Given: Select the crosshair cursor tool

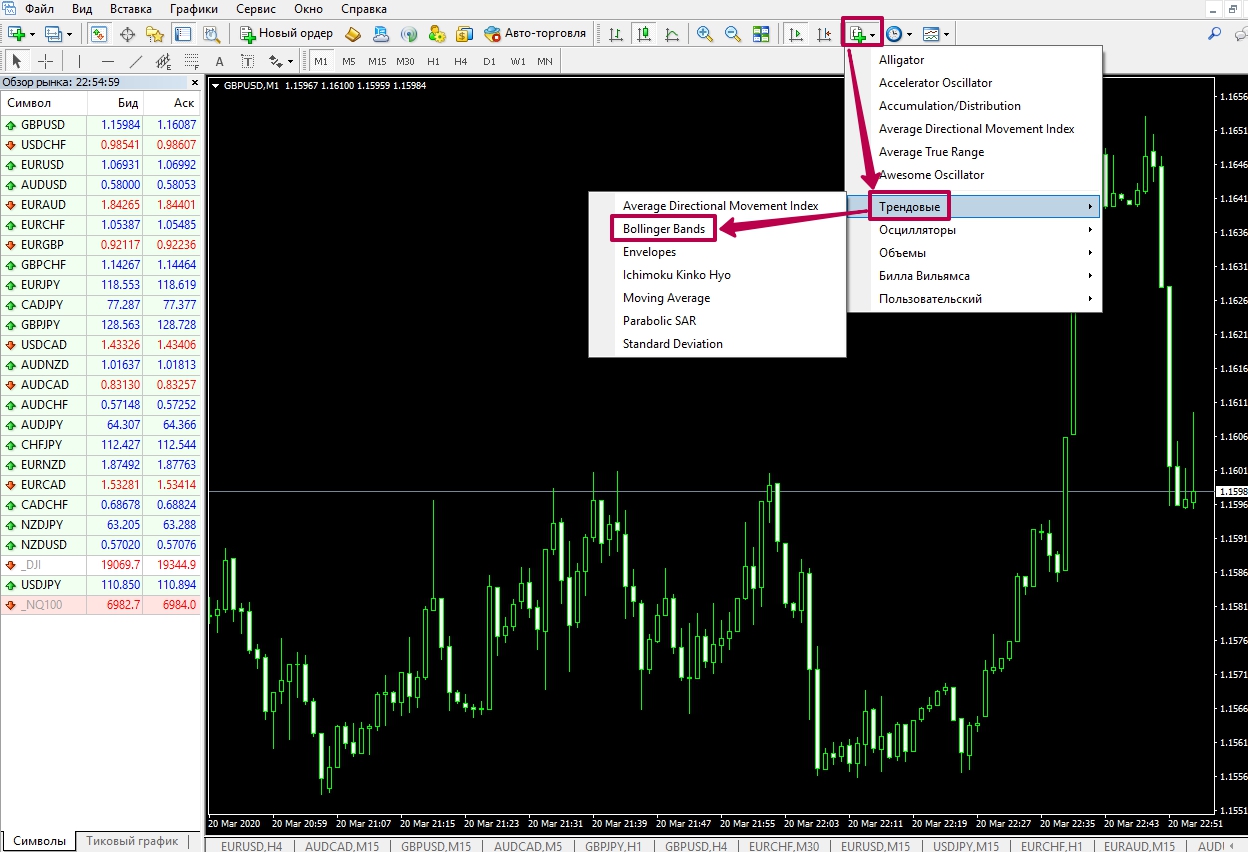Looking at the screenshot, I should point(45,61).
